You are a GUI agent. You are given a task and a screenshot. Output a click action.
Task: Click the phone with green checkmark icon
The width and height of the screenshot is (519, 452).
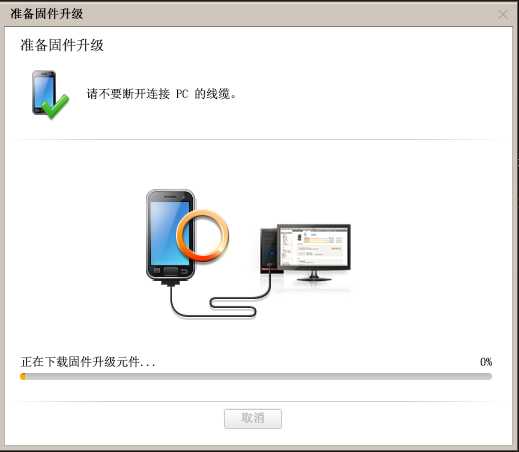point(51,95)
